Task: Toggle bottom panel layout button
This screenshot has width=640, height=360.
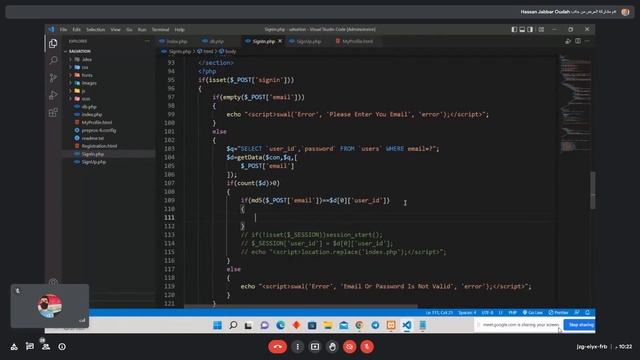Action: point(522,29)
